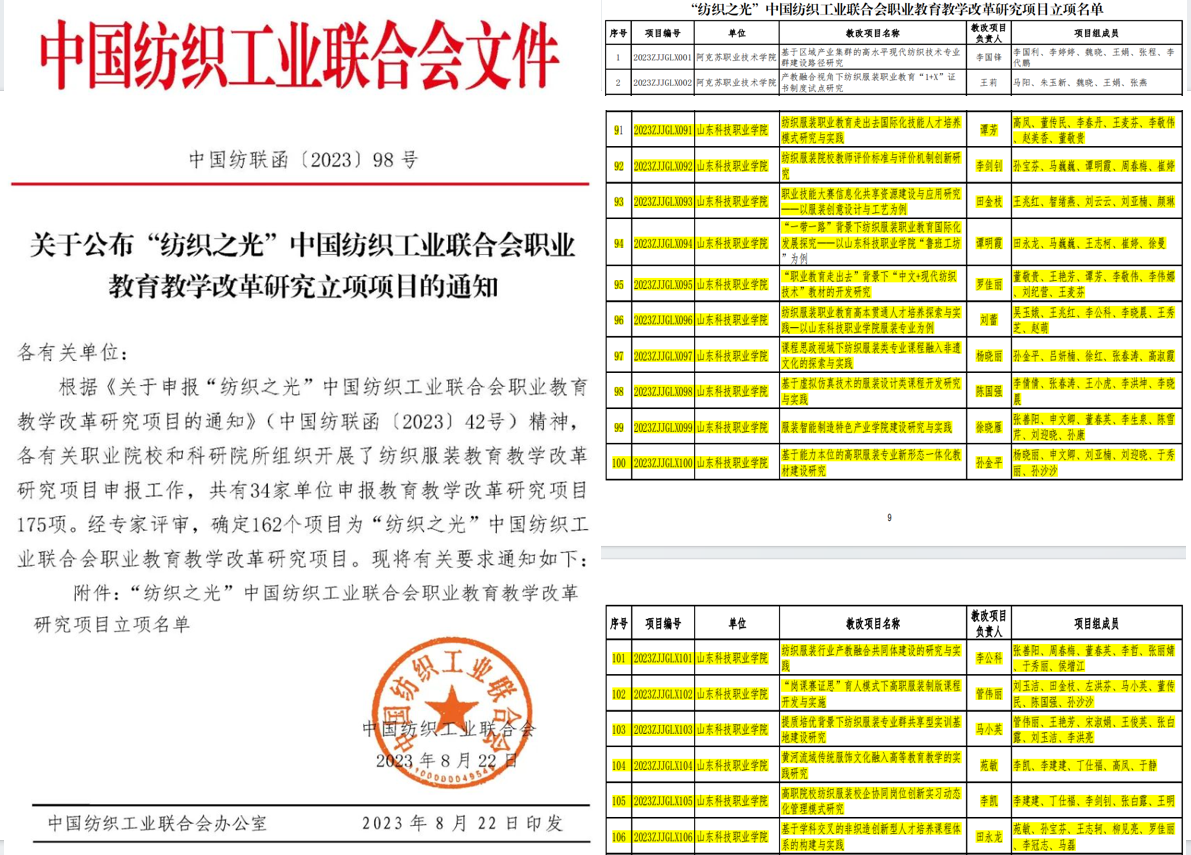Select footer text "中国纺织工业联合会办公室"
This screenshot has height=855, width=1191.
[x=157, y=823]
